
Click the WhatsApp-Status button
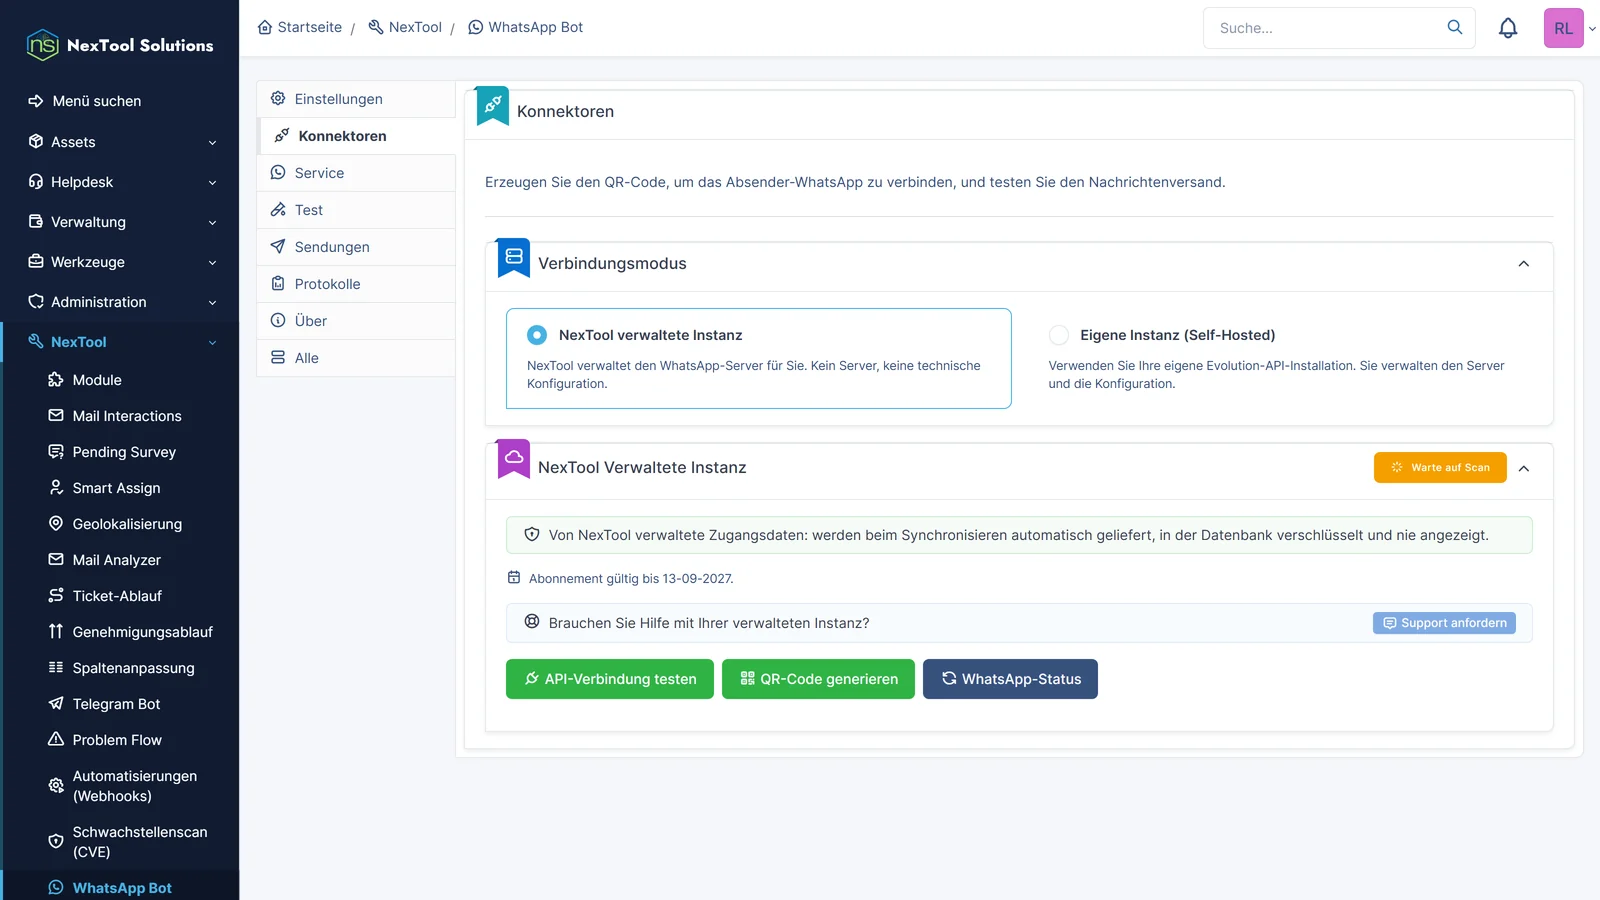(1010, 679)
